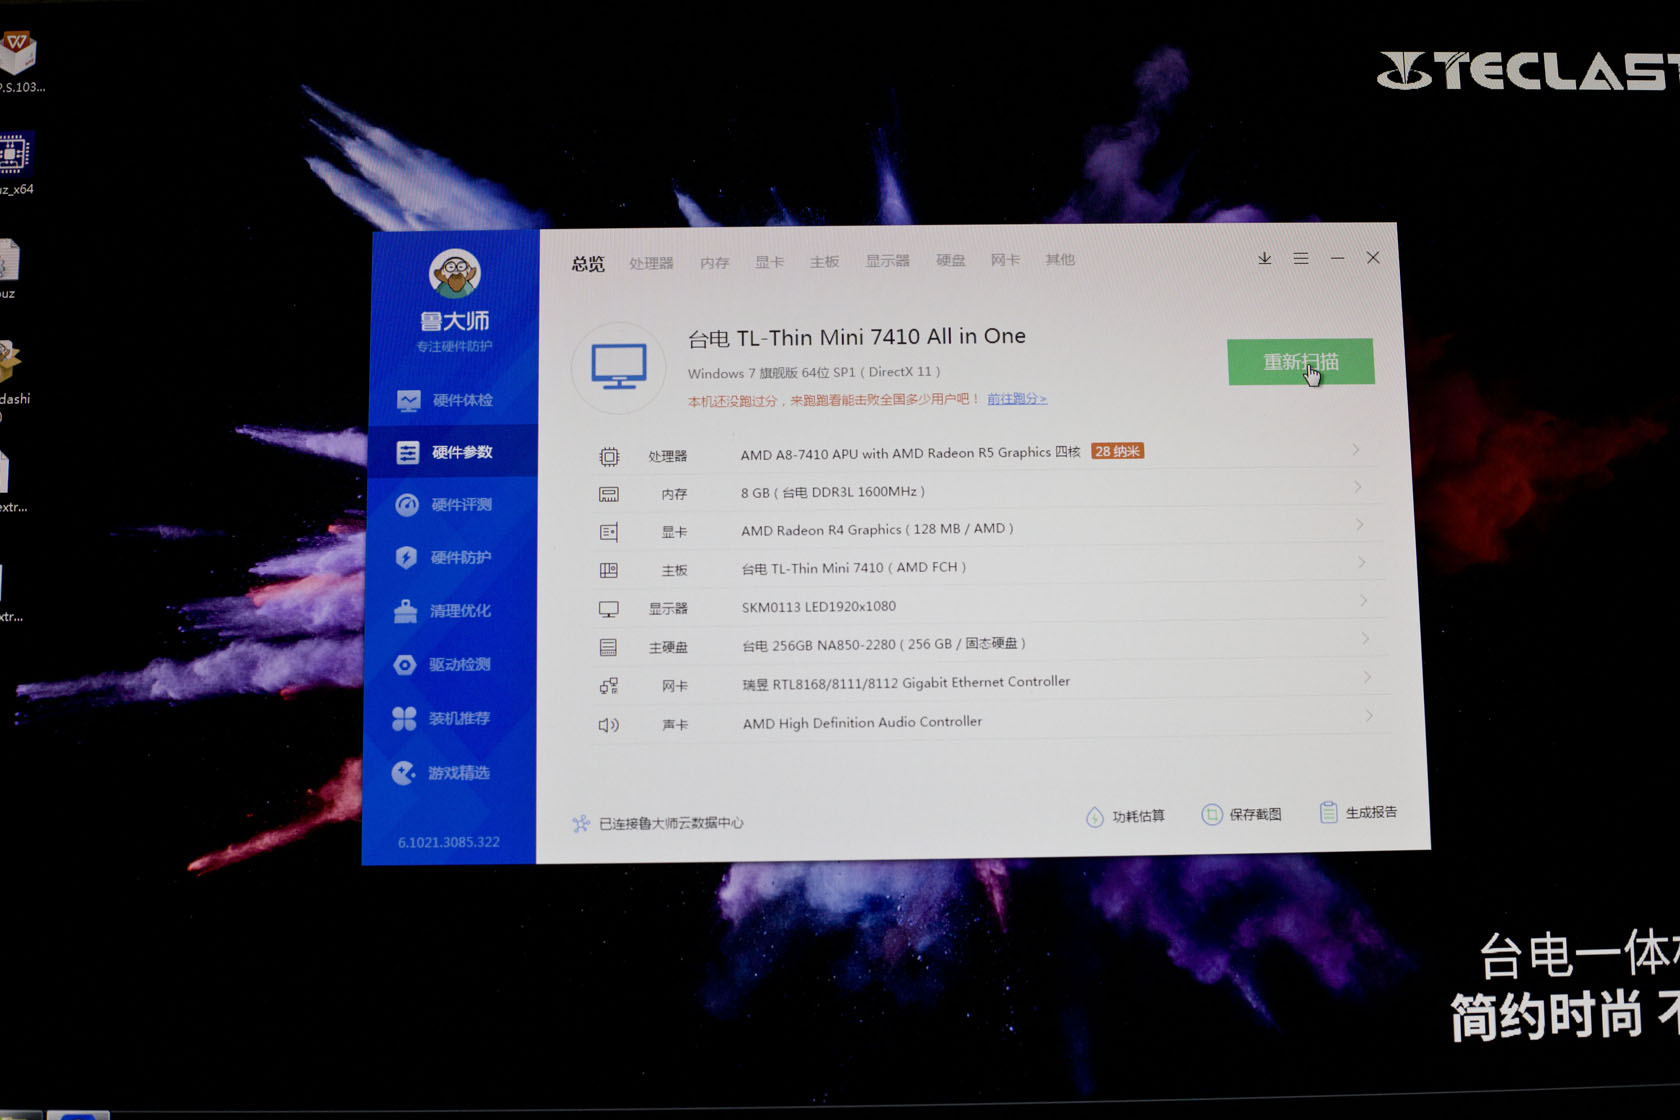Switch to the 处理器 processor tab
The image size is (1680, 1120).
pos(651,263)
